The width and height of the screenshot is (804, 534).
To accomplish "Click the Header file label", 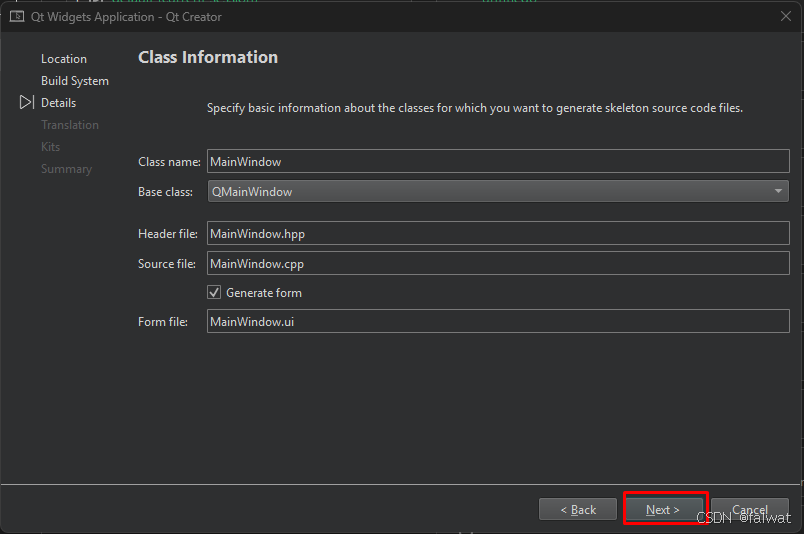I will (x=168, y=234).
